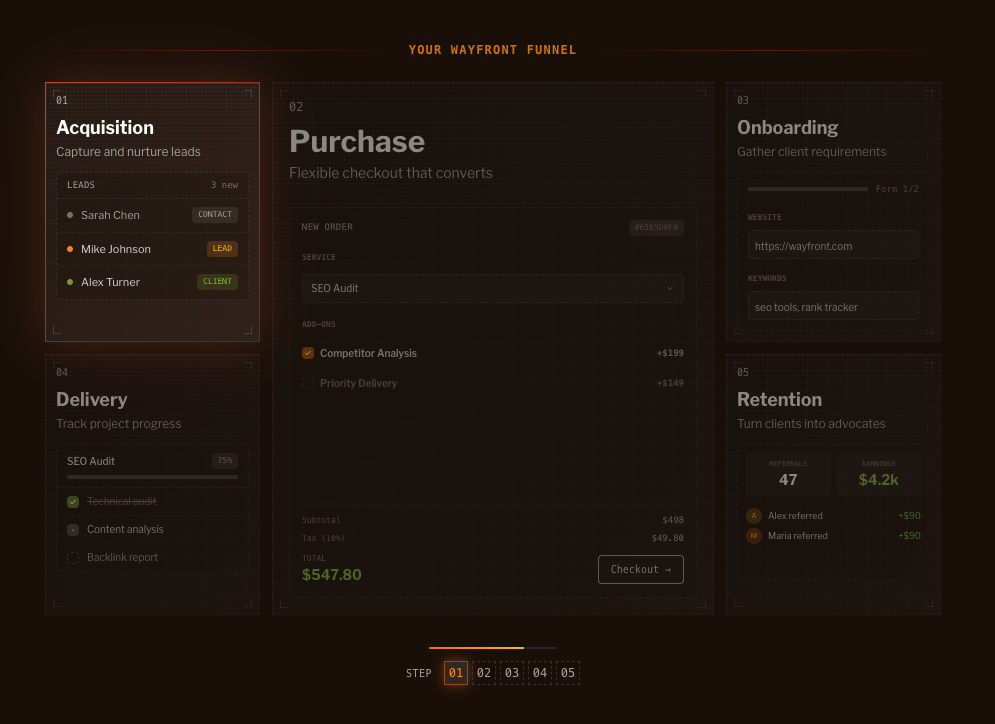Screen dimensions: 995x724
Task: Open the Onboarding card heading
Action: click(787, 128)
